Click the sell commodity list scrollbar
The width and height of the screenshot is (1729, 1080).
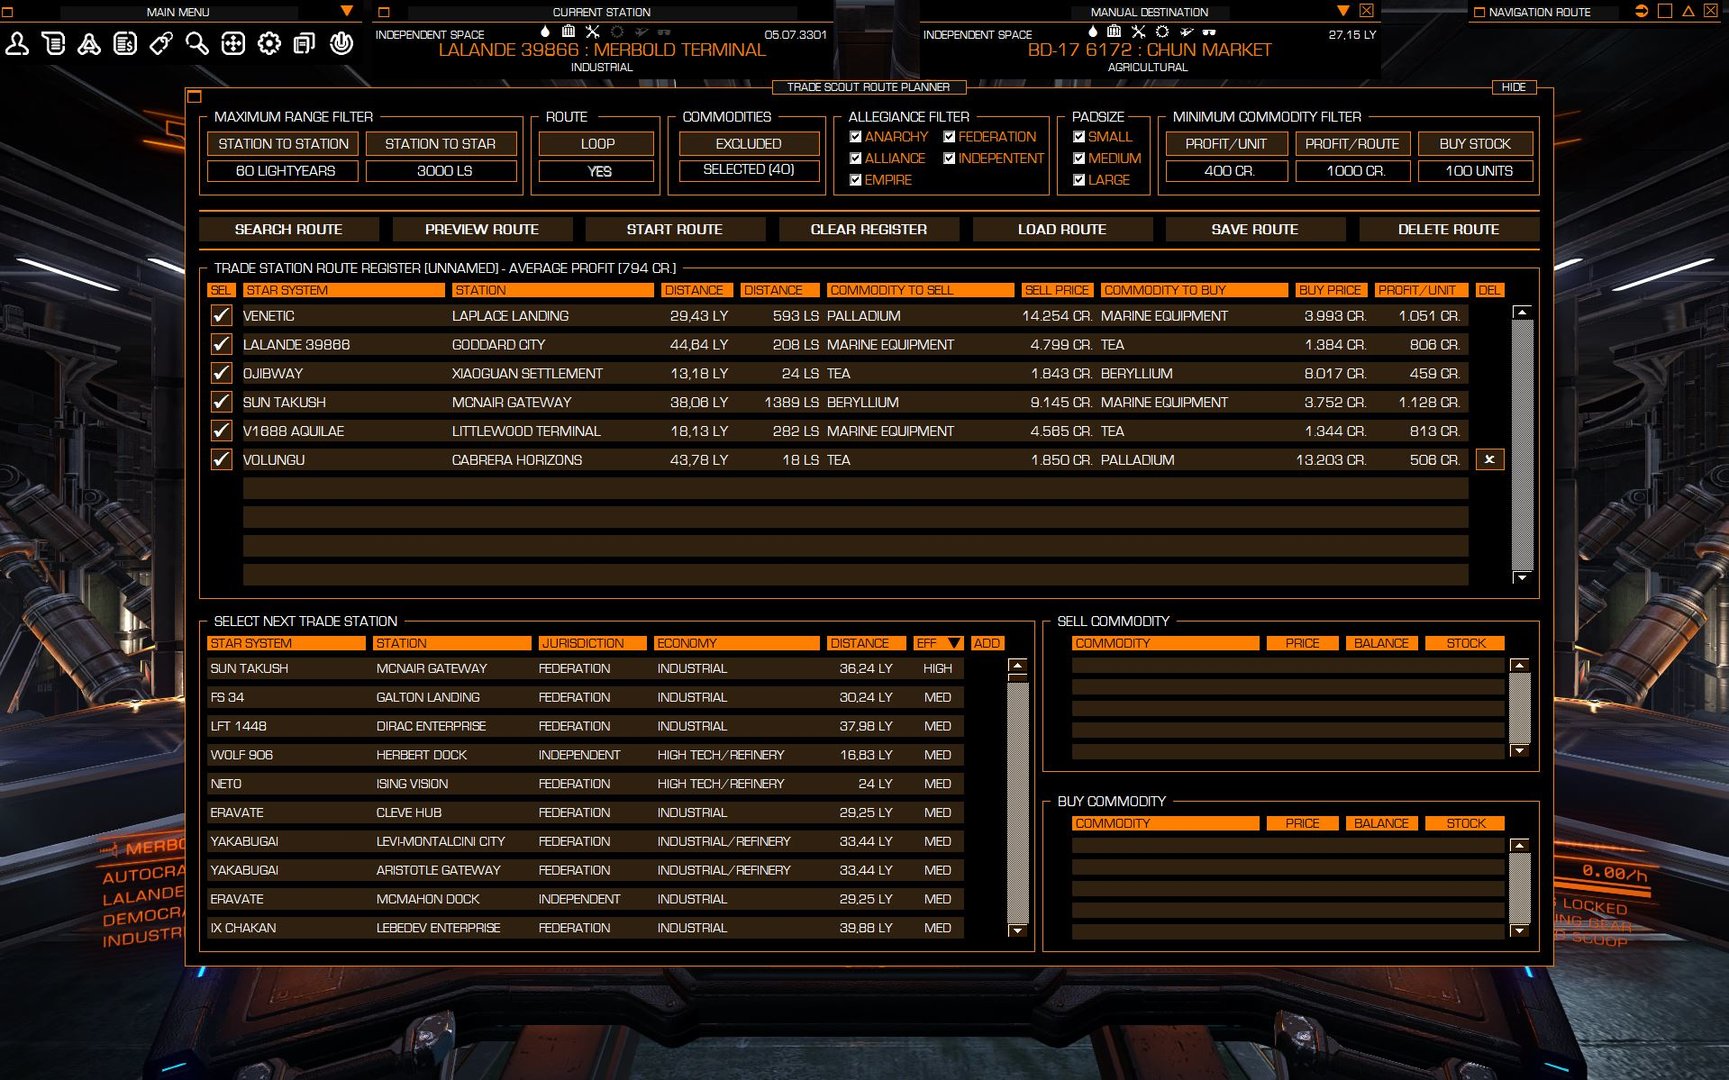click(x=1519, y=708)
